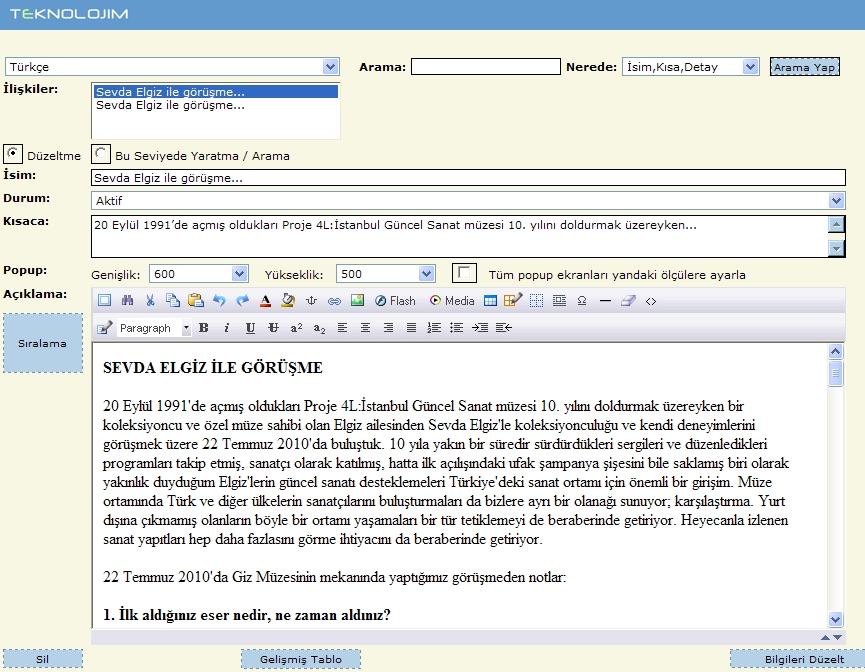This screenshot has width=865, height=672.
Task: Click the Sil button
Action: coord(42,659)
